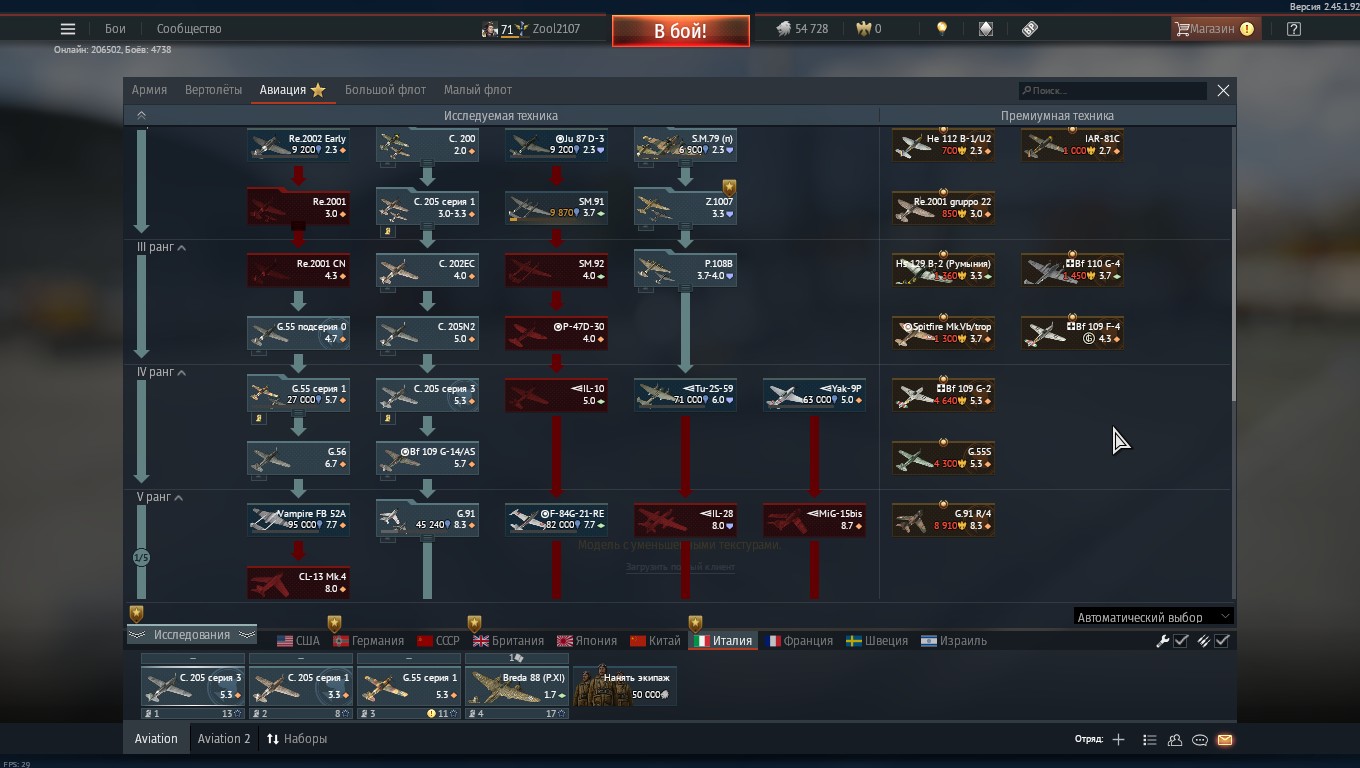This screenshot has height=768, width=1360.
Task: Hire a crew with Нанять экипаж
Action: click(x=625, y=686)
